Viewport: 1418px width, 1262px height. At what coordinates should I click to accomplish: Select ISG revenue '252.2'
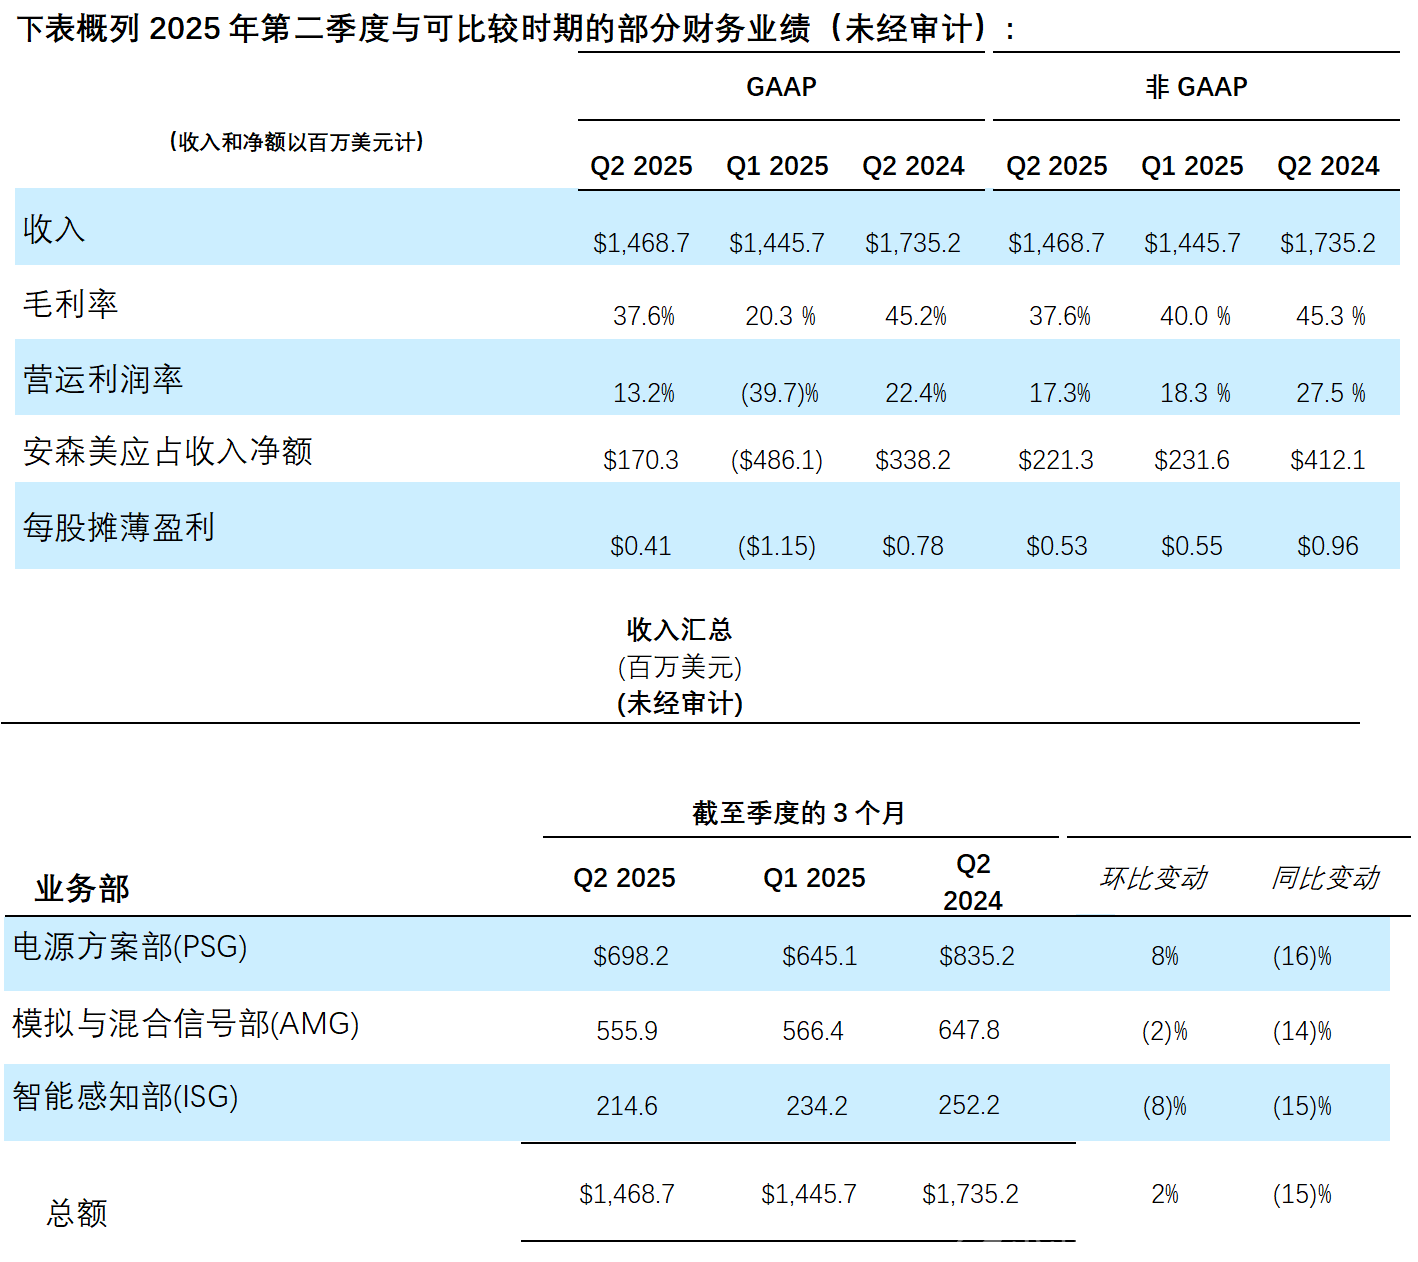(969, 1105)
